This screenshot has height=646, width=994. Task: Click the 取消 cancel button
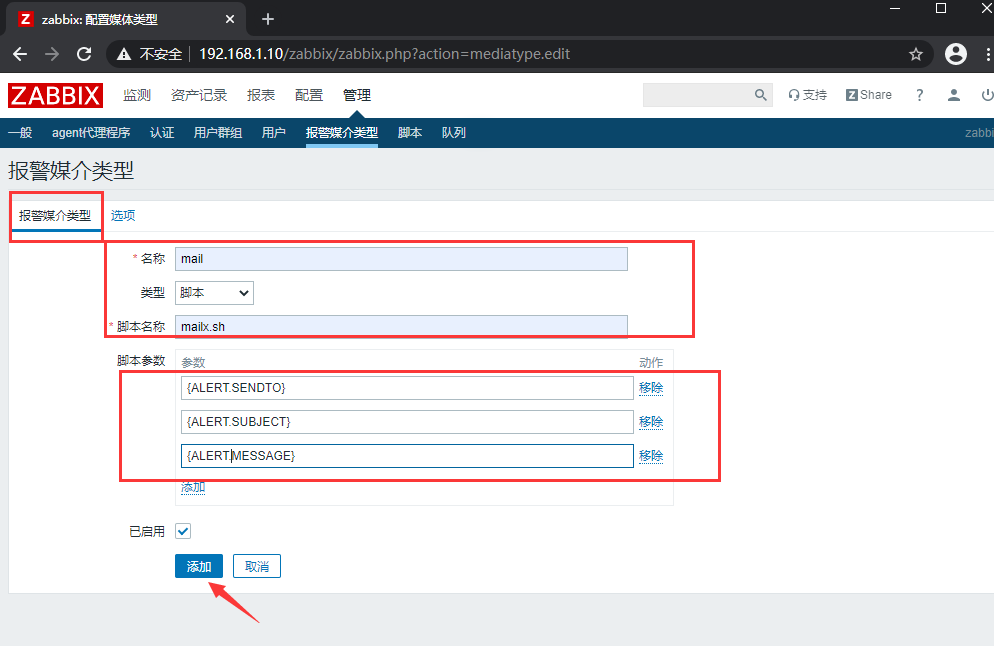point(257,566)
